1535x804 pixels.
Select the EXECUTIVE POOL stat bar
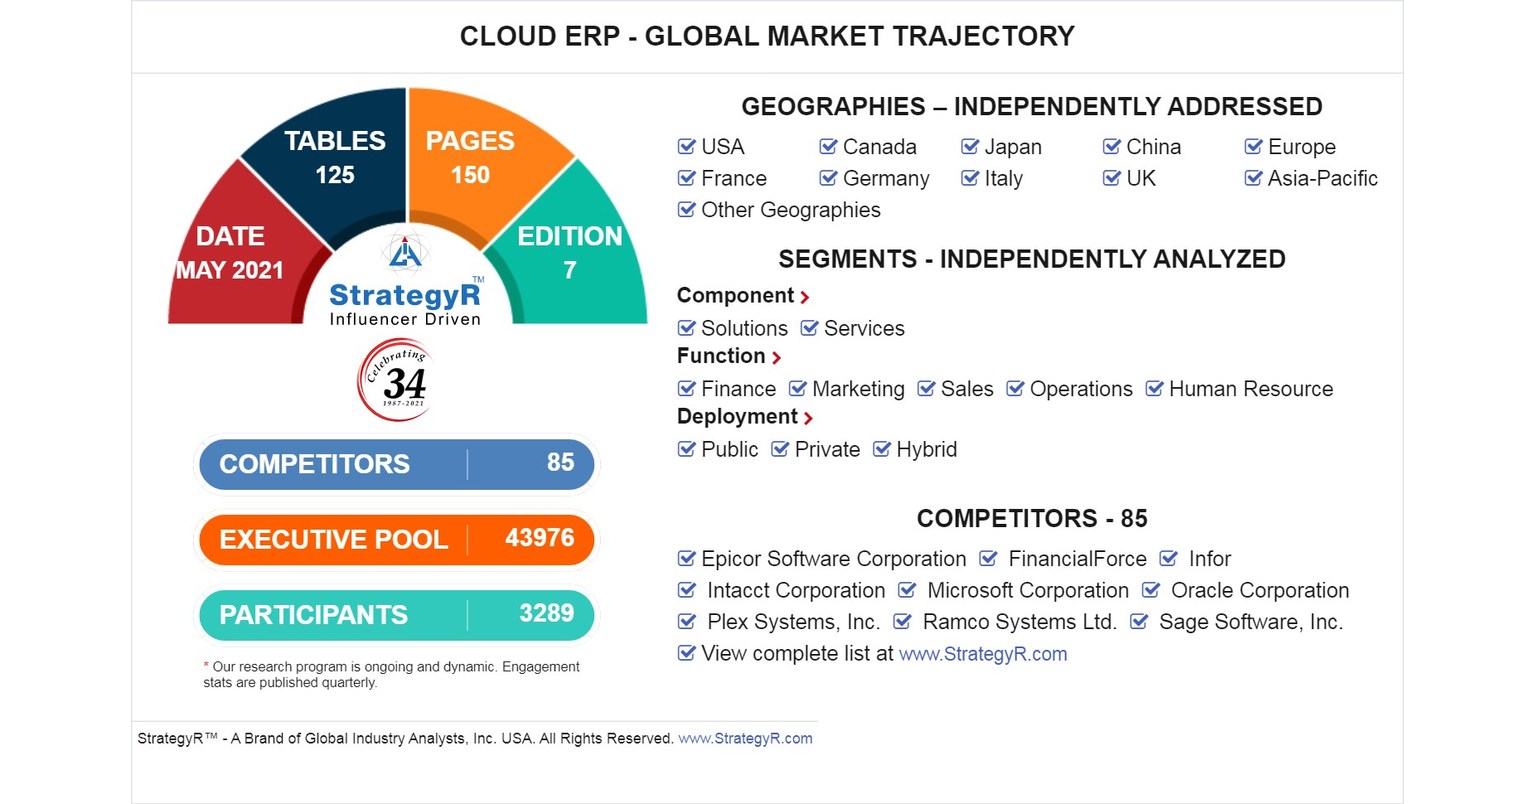tap(396, 539)
